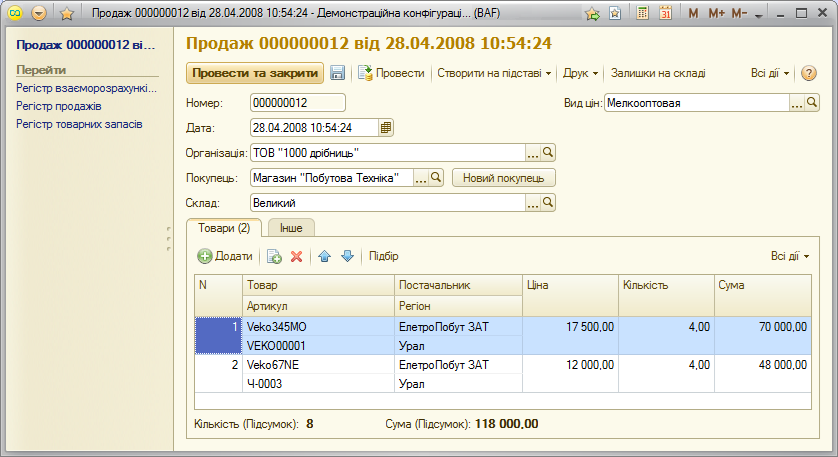
Task: Open the small title bar dropdown arrow
Action: [758, 15]
